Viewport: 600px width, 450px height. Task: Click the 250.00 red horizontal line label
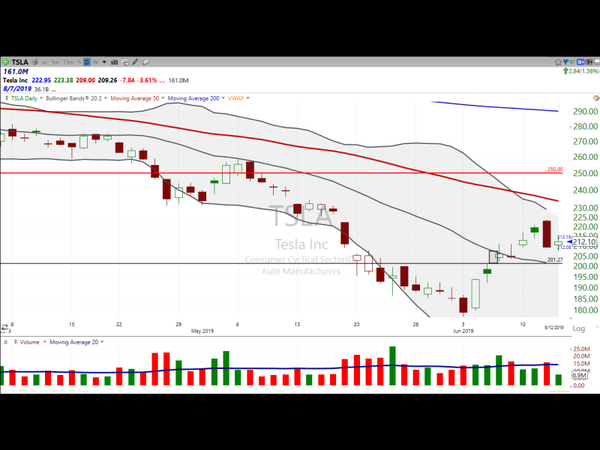pos(555,169)
